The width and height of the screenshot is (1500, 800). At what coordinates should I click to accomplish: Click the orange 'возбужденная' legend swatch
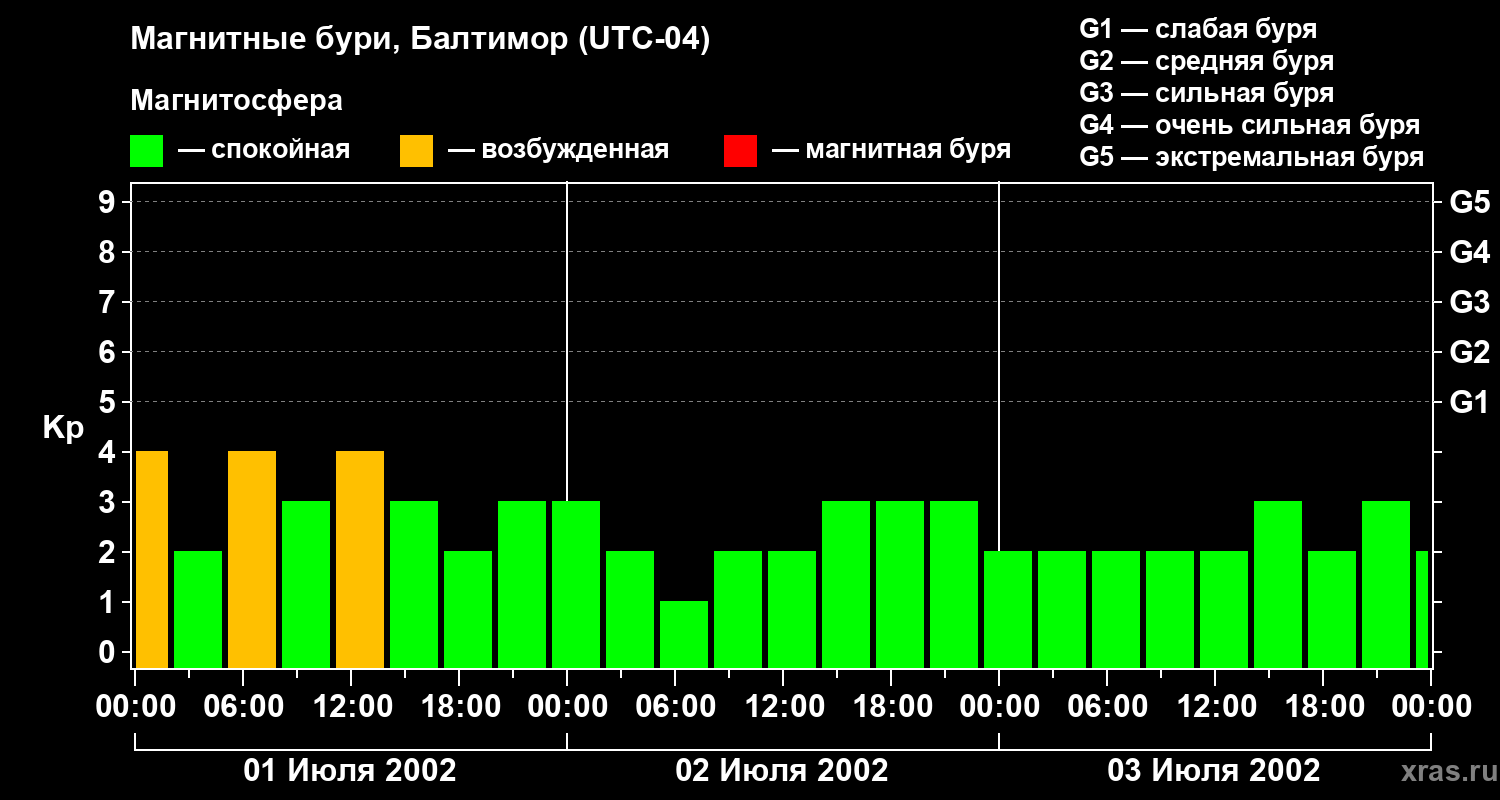pos(416,151)
